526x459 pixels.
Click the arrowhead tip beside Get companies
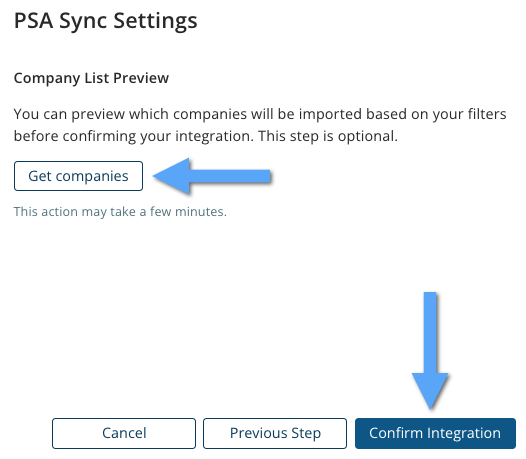click(156, 176)
